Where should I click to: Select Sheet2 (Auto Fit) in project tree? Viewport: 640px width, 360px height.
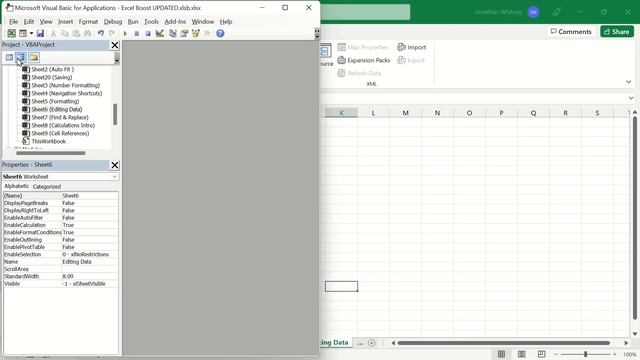[x=53, y=69]
